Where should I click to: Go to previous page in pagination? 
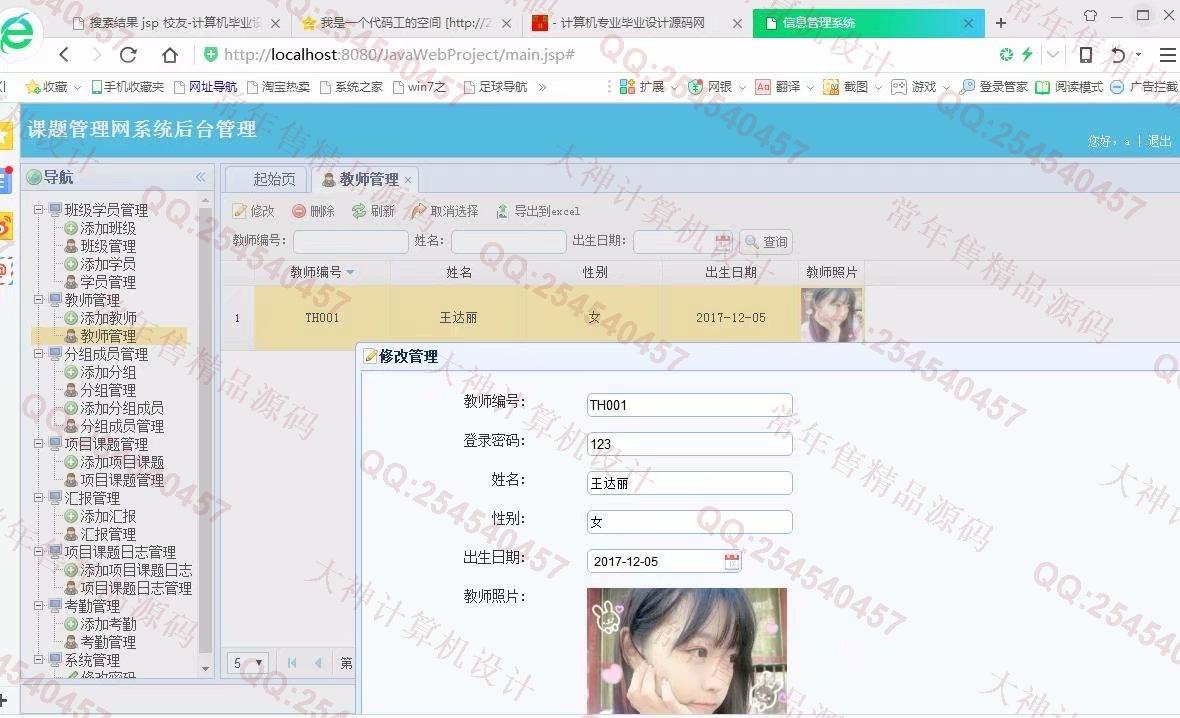click(318, 663)
